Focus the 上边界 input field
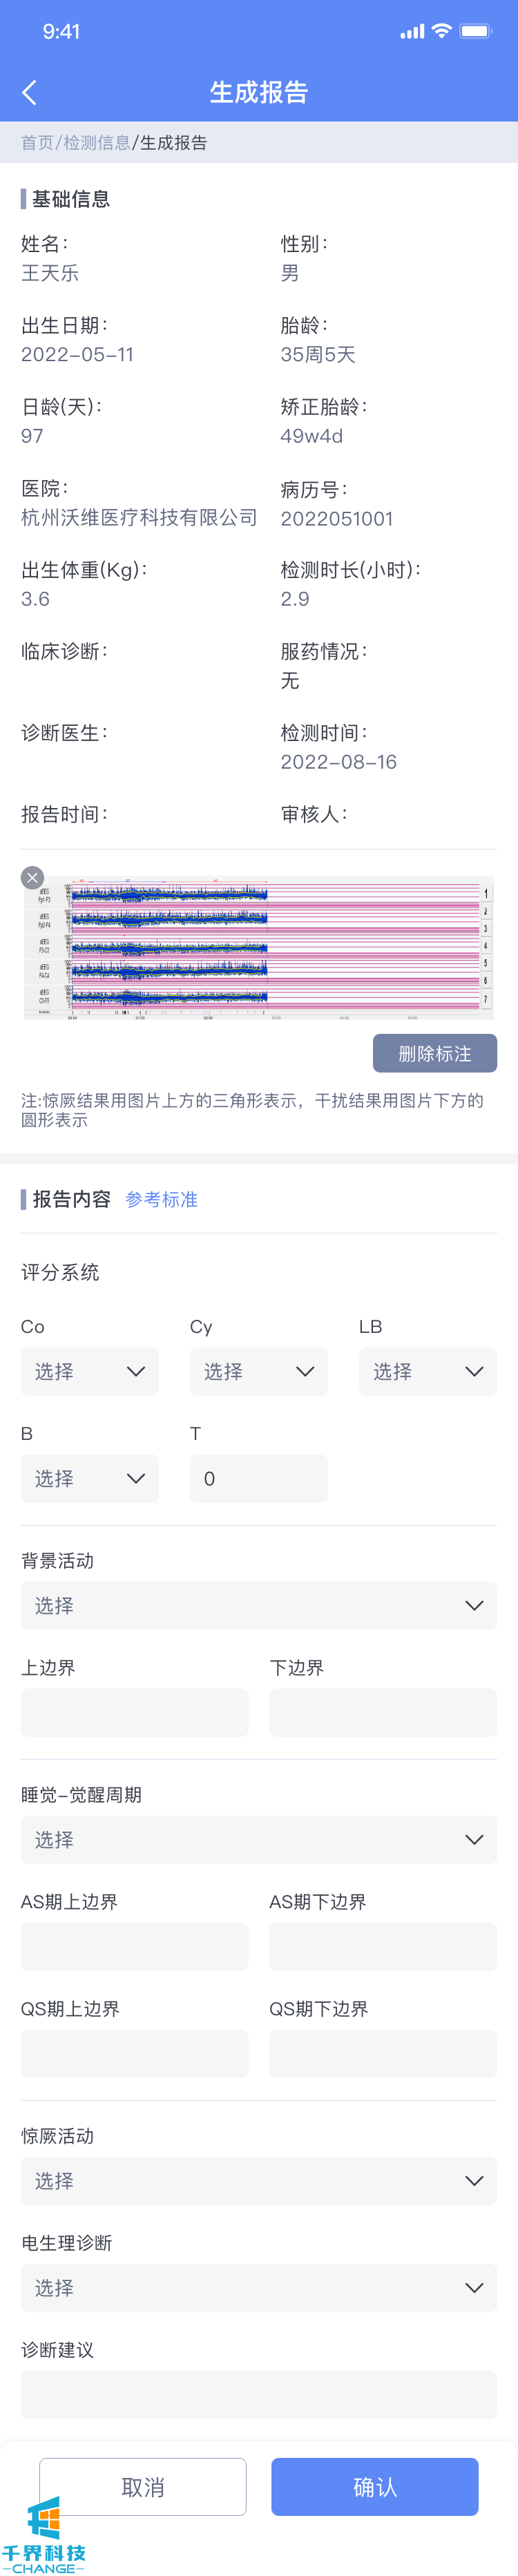The image size is (518, 2576). click(134, 1712)
